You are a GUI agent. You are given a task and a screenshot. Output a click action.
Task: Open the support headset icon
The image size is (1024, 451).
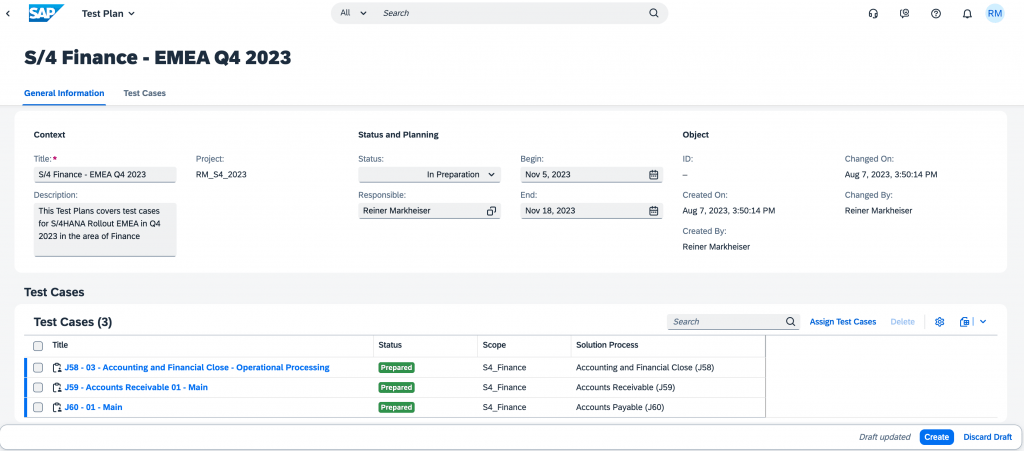[873, 13]
